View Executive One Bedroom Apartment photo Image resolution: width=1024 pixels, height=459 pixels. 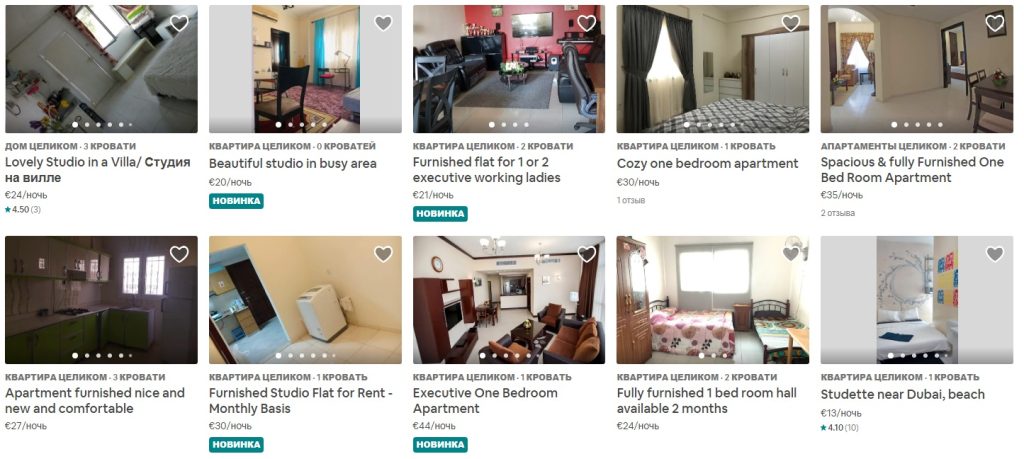click(509, 300)
